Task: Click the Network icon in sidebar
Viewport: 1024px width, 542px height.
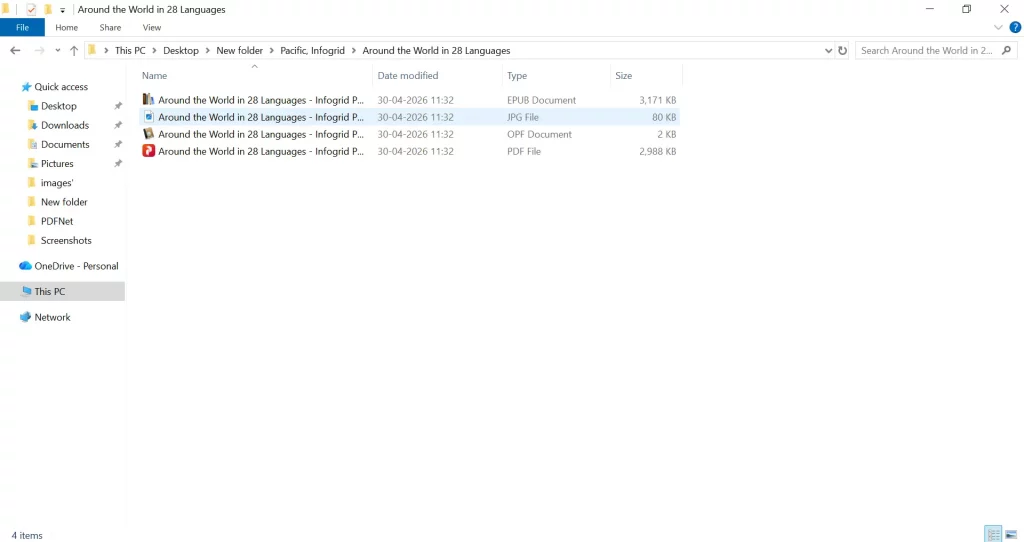Action: pyautogui.click(x=25, y=317)
